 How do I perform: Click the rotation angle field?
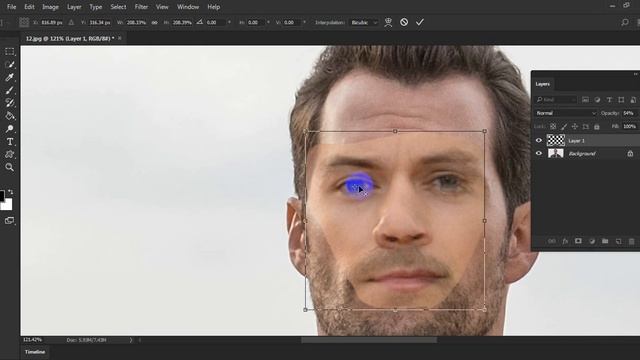click(215, 22)
